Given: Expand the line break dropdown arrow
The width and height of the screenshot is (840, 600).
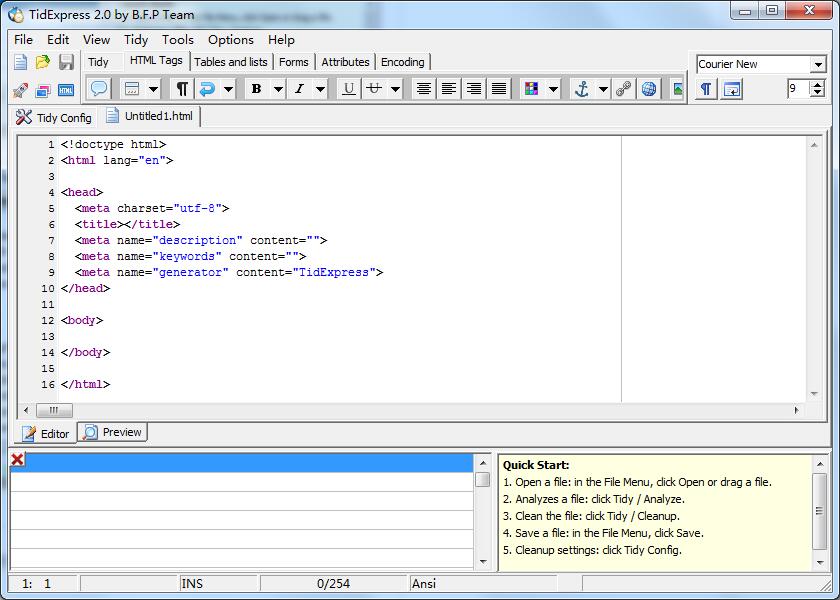Looking at the screenshot, I should pyautogui.click(x=228, y=88).
